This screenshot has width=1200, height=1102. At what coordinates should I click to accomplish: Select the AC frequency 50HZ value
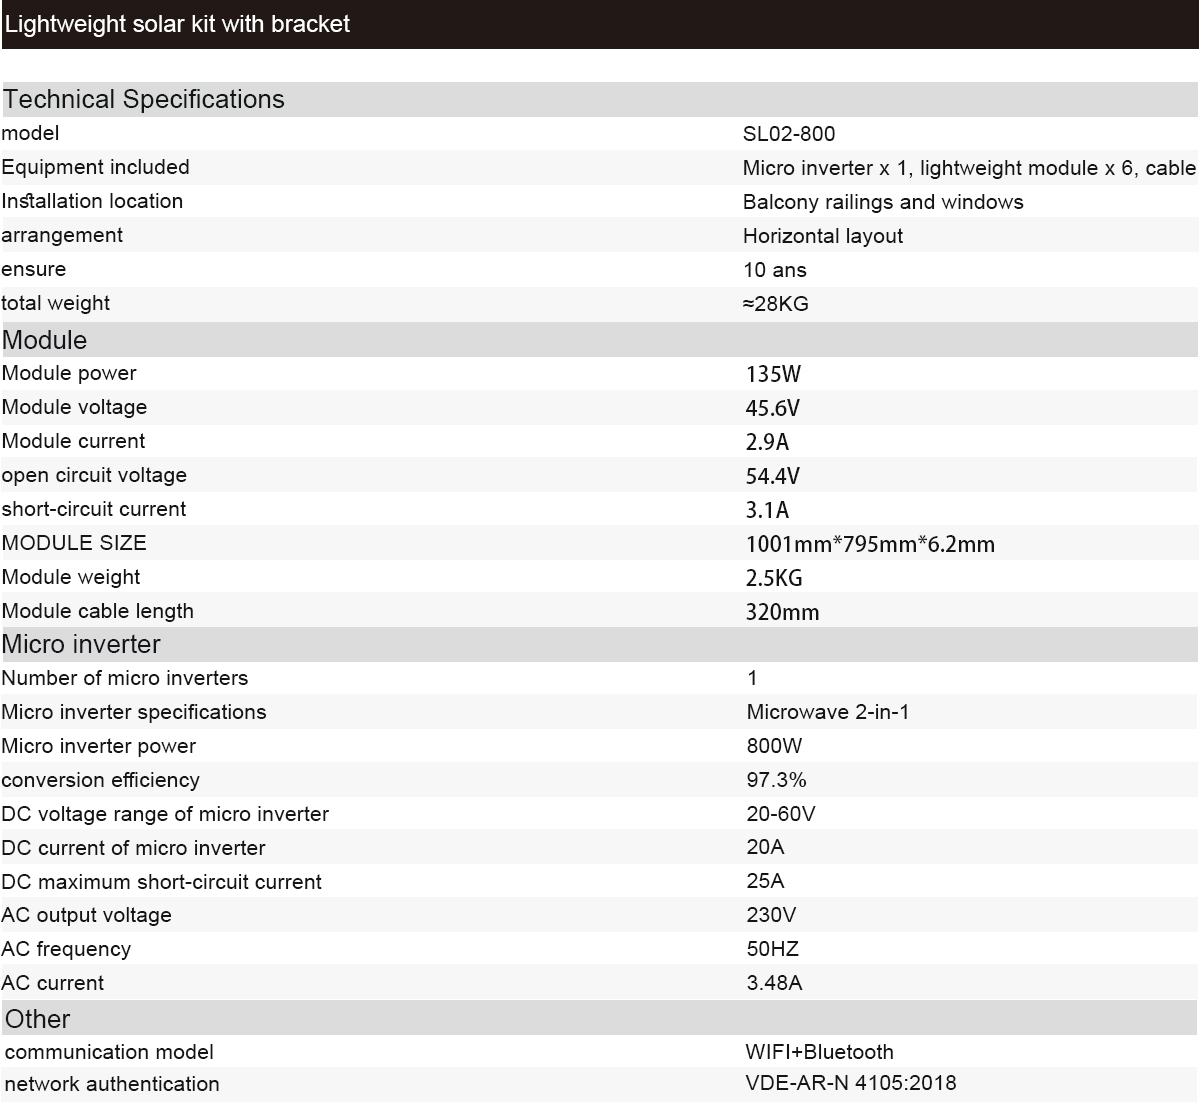coord(773,949)
